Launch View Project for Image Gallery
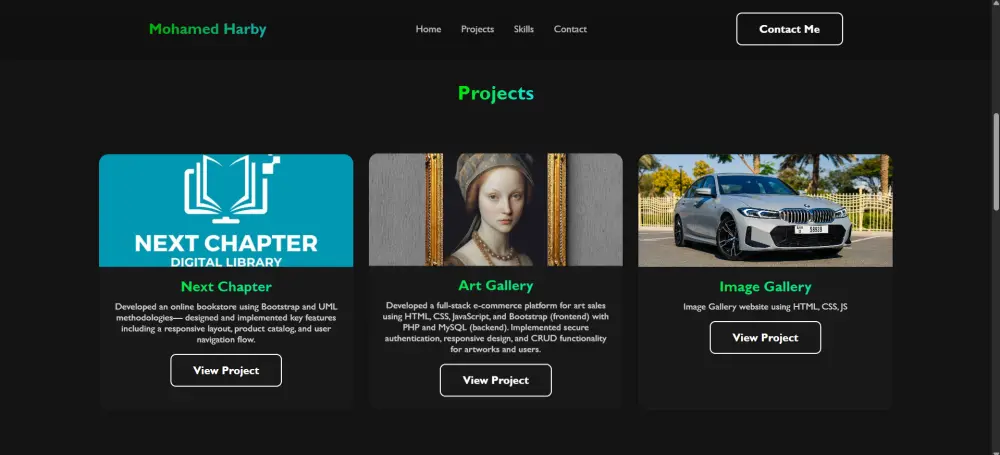The image size is (1000, 455). [x=765, y=338]
